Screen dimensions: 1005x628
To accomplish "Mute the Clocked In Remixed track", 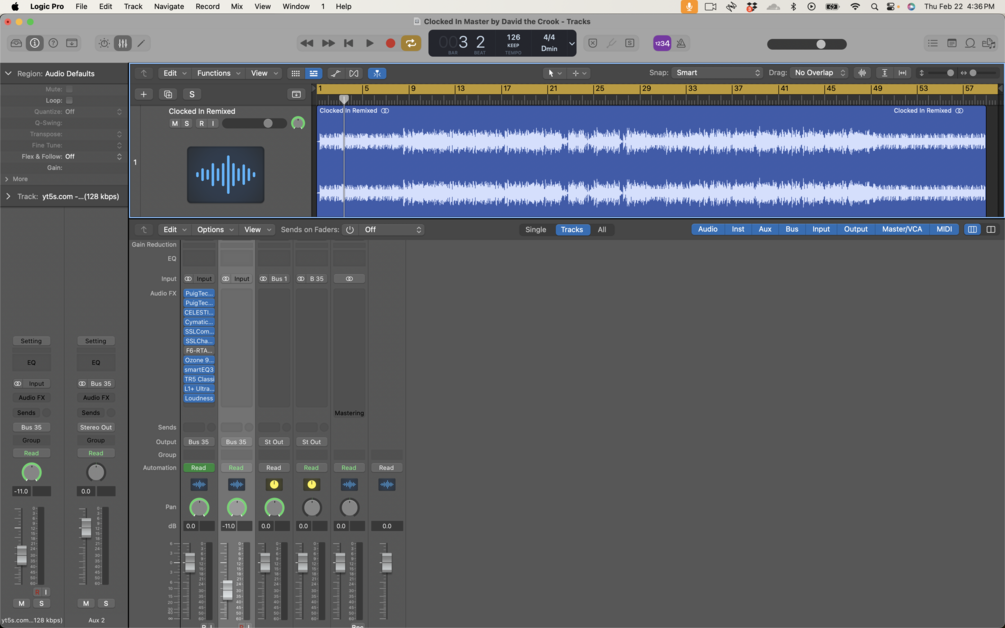I will click(x=174, y=123).
